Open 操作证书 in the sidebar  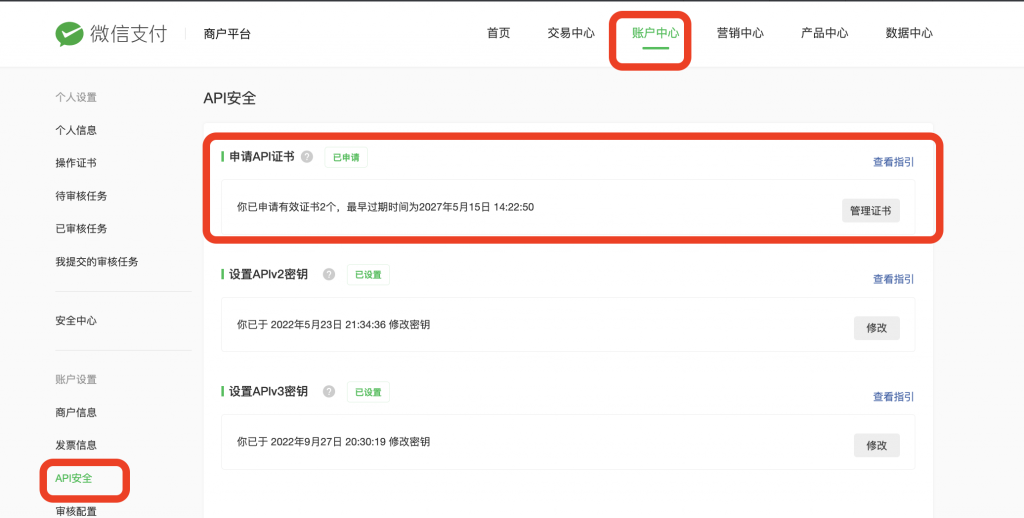click(76, 163)
